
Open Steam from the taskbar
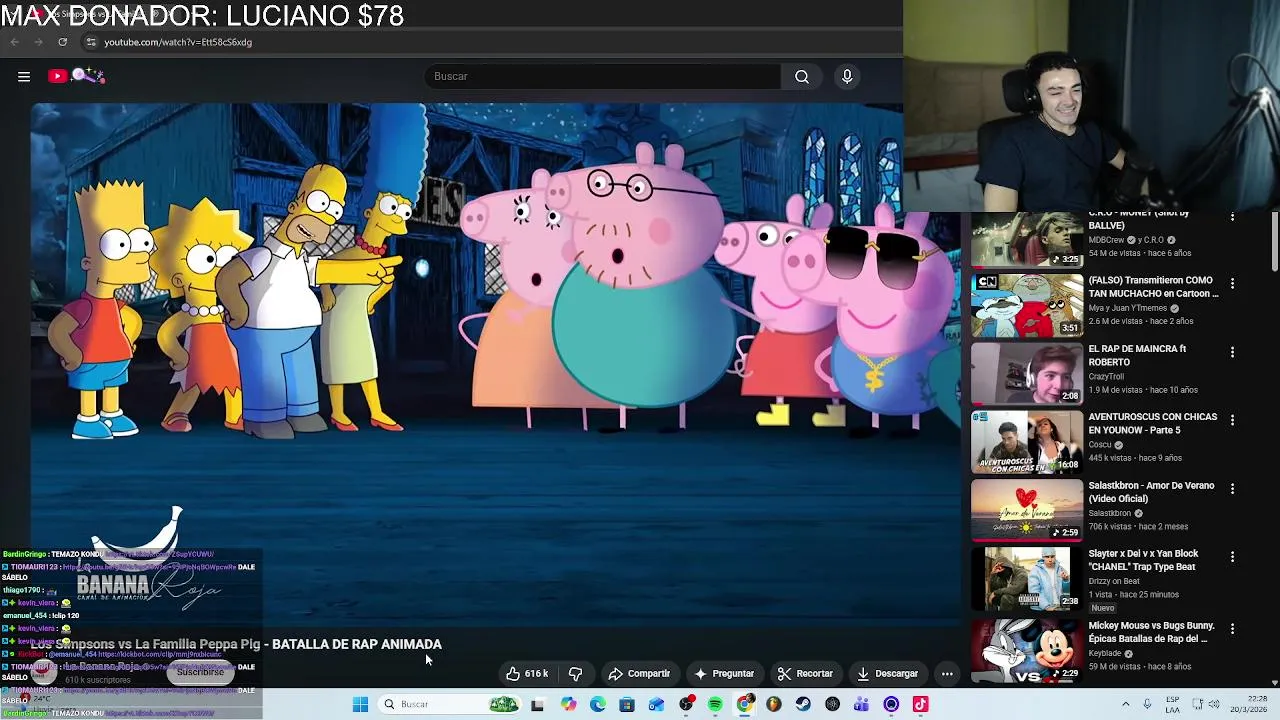pos(803,704)
